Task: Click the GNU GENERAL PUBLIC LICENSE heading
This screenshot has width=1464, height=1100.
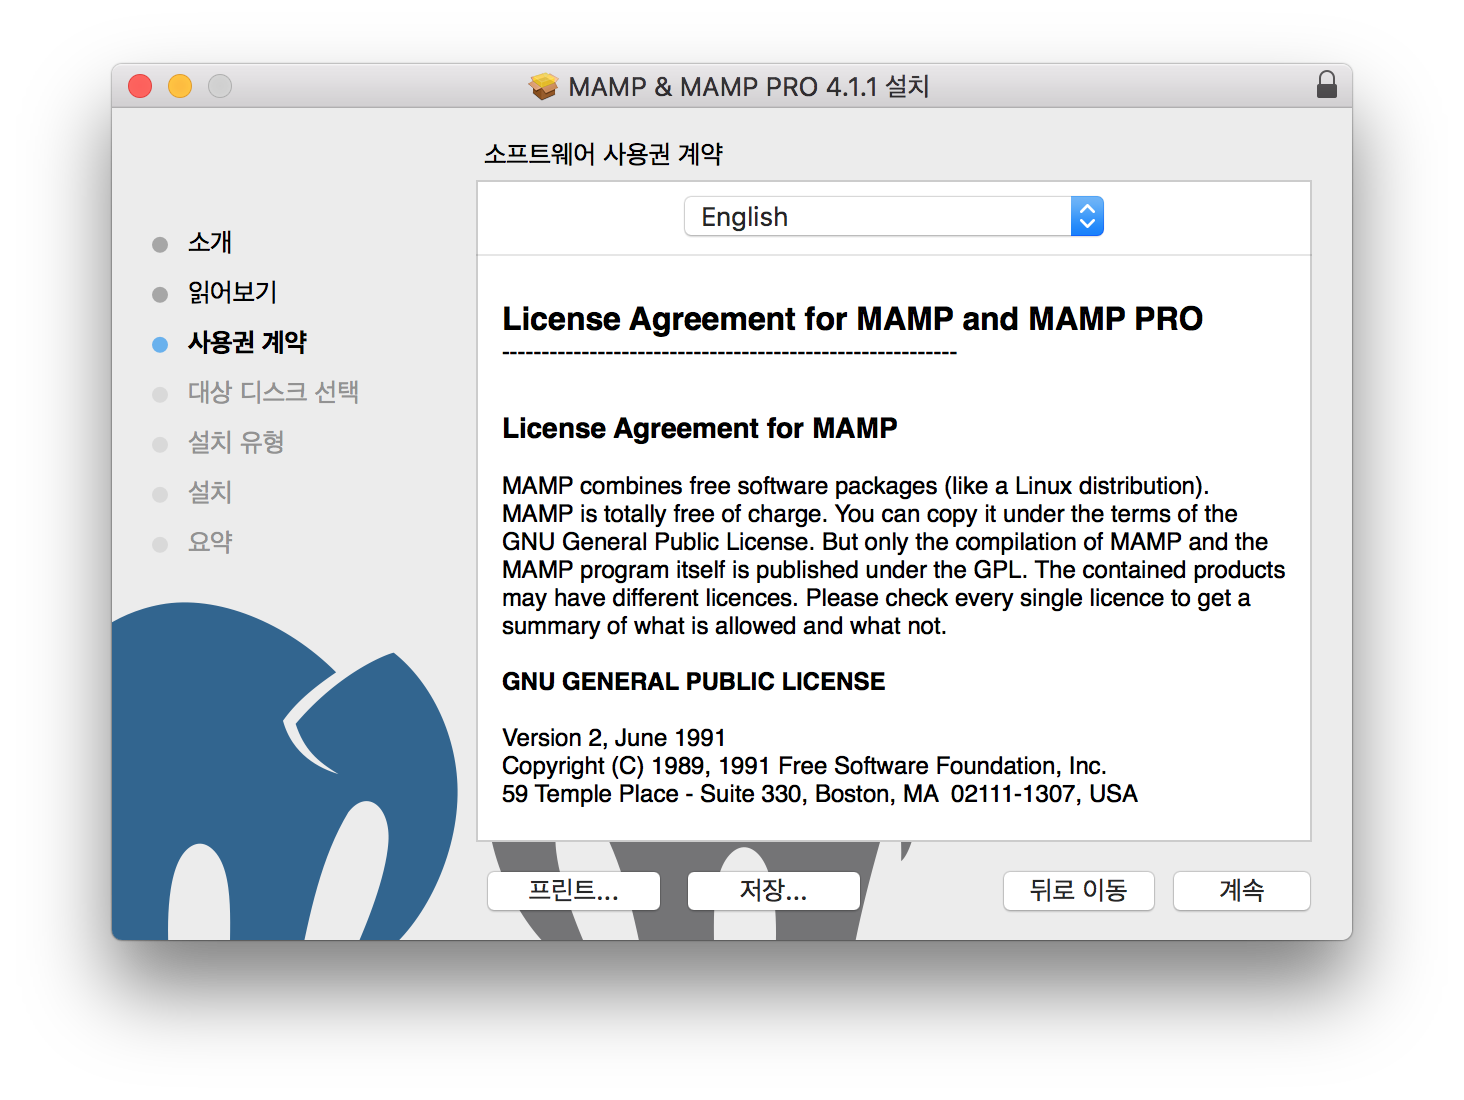Action: (693, 682)
